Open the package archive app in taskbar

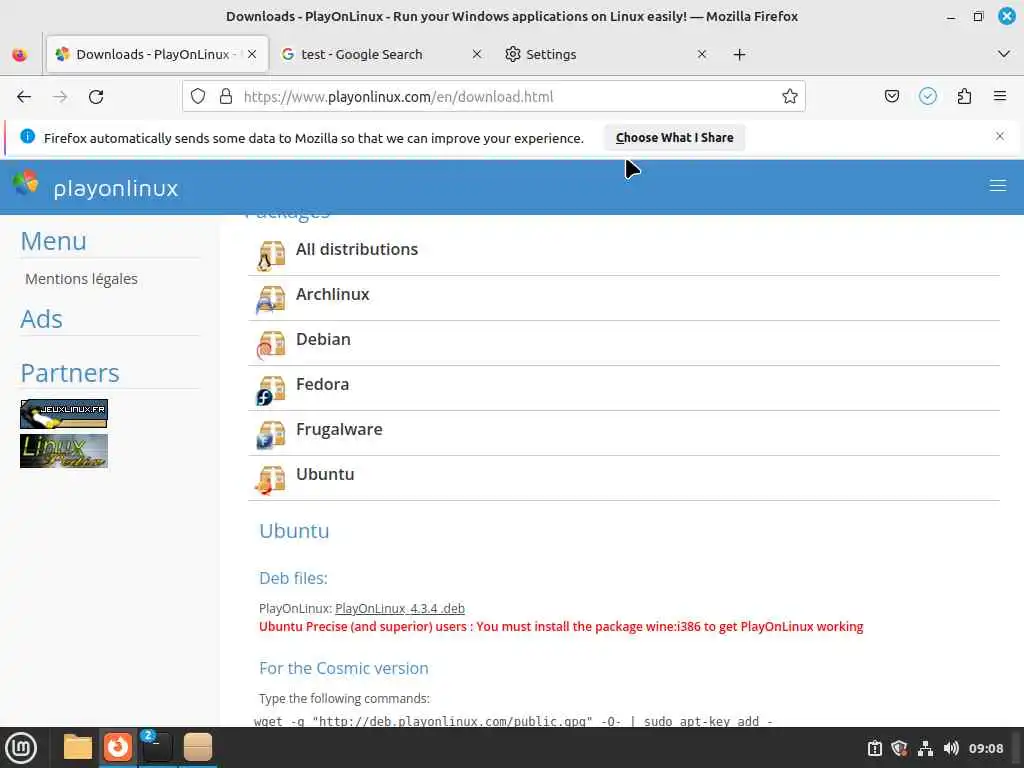tap(197, 748)
